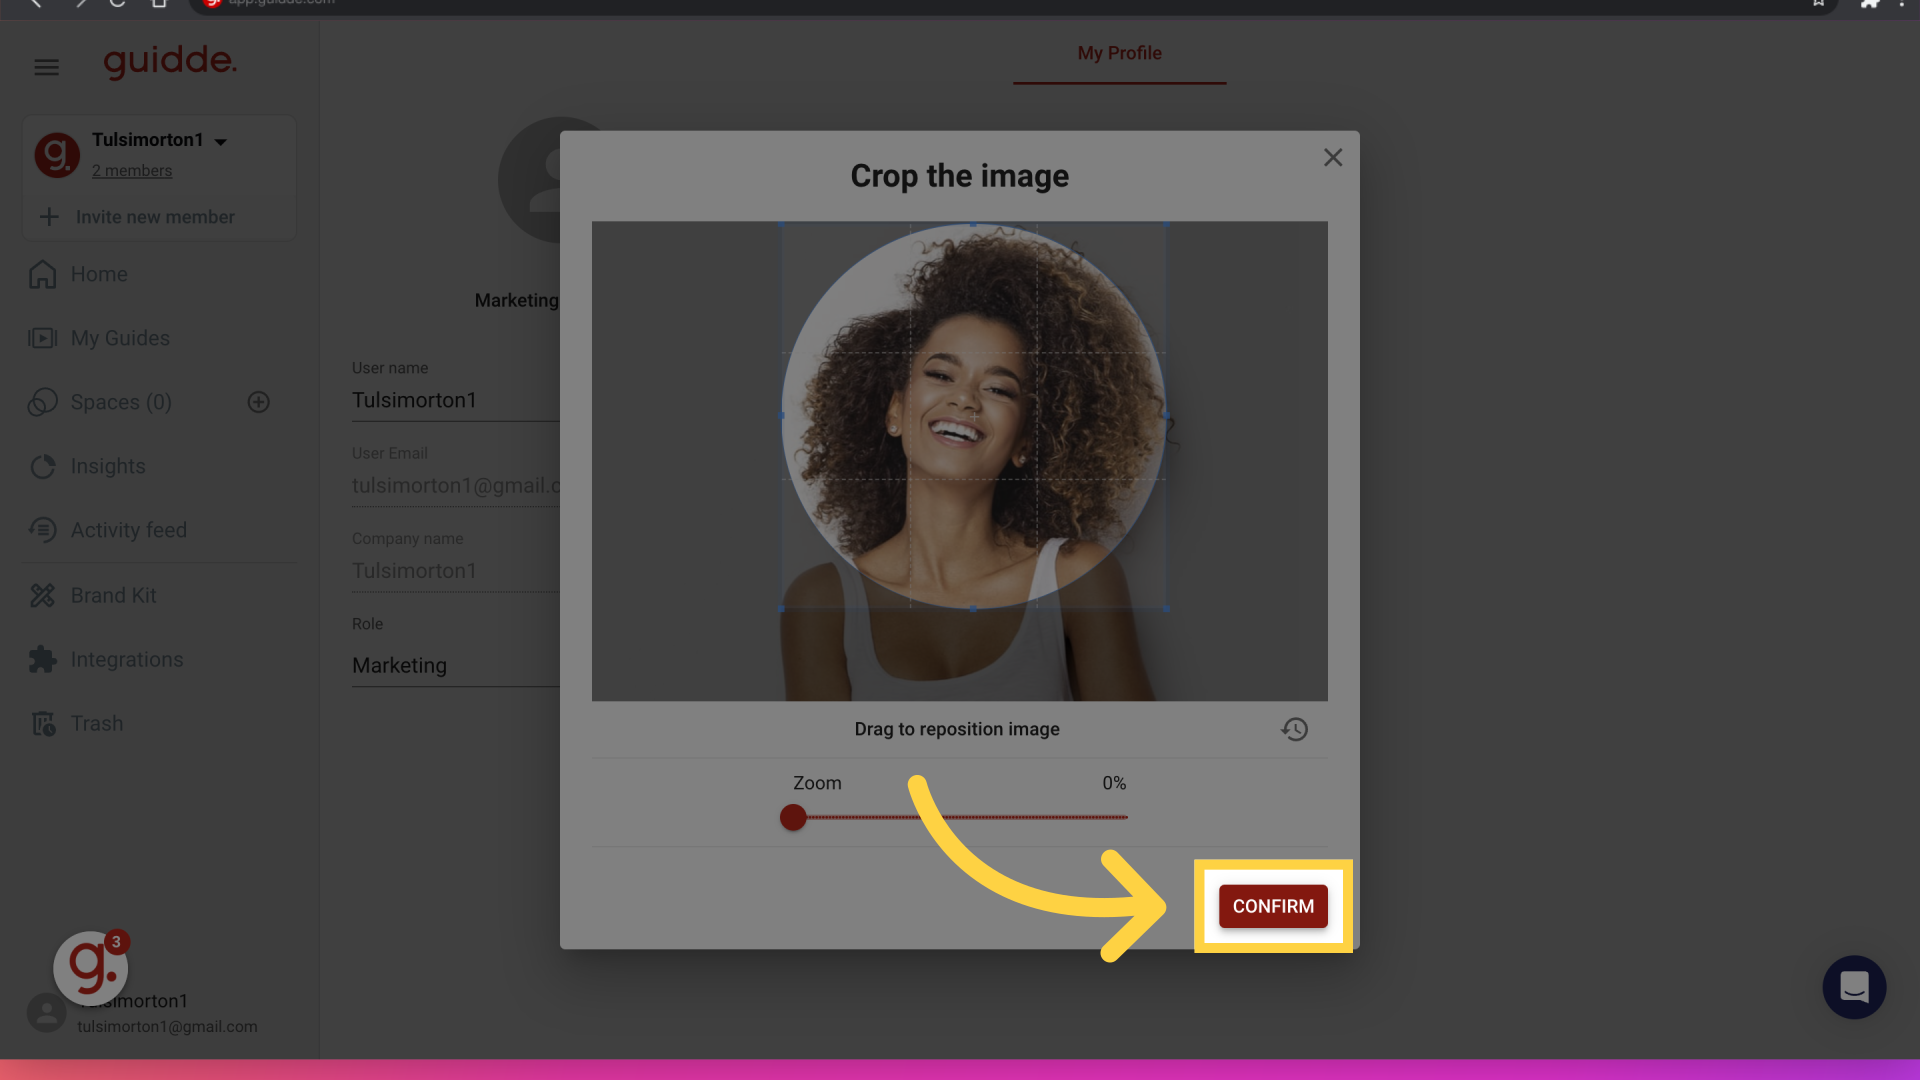Click Invite new member option
The image size is (1920, 1080).
[156, 215]
